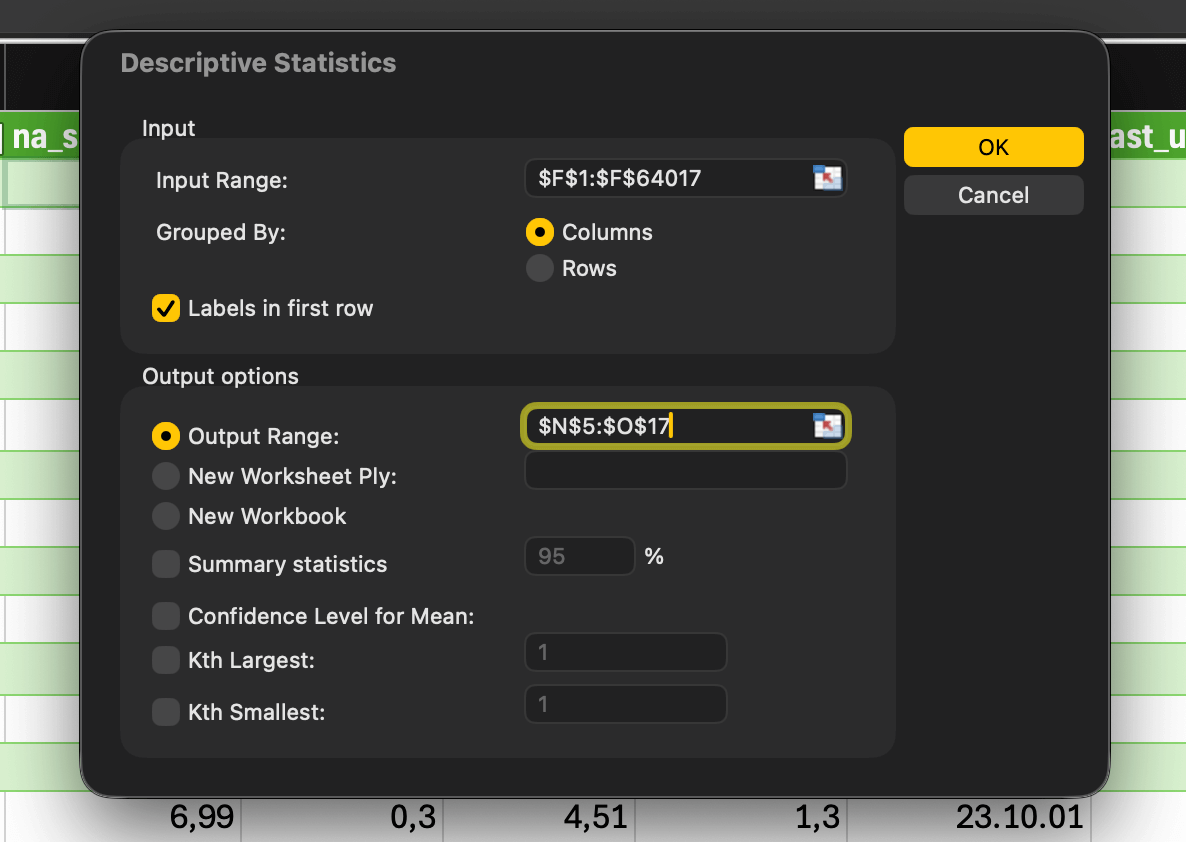Uncheck Labels in first row
Image resolution: width=1186 pixels, height=842 pixels.
pyautogui.click(x=166, y=308)
